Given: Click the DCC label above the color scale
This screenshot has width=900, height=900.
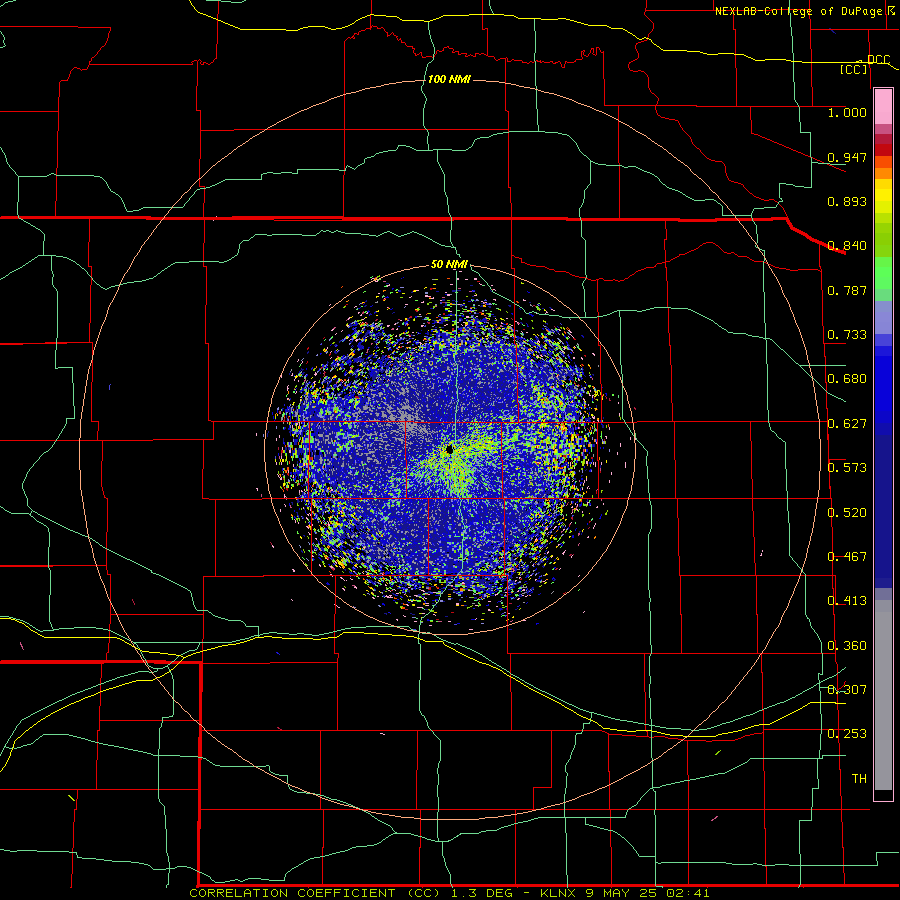Looking at the screenshot, I should click(x=879, y=60).
